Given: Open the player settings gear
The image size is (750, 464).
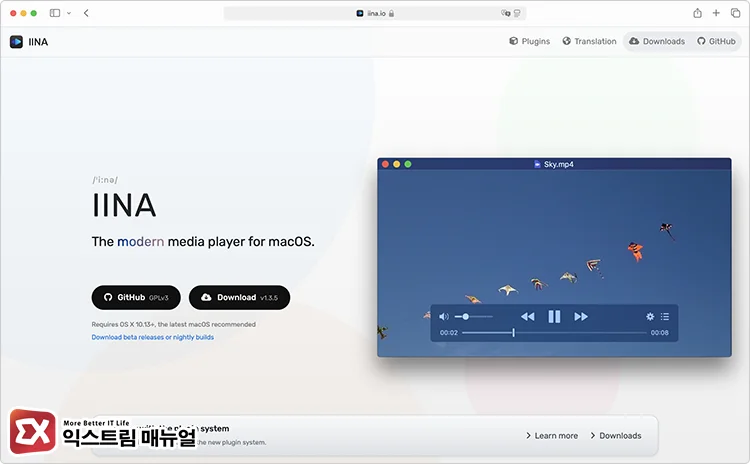Looking at the screenshot, I should (x=650, y=317).
